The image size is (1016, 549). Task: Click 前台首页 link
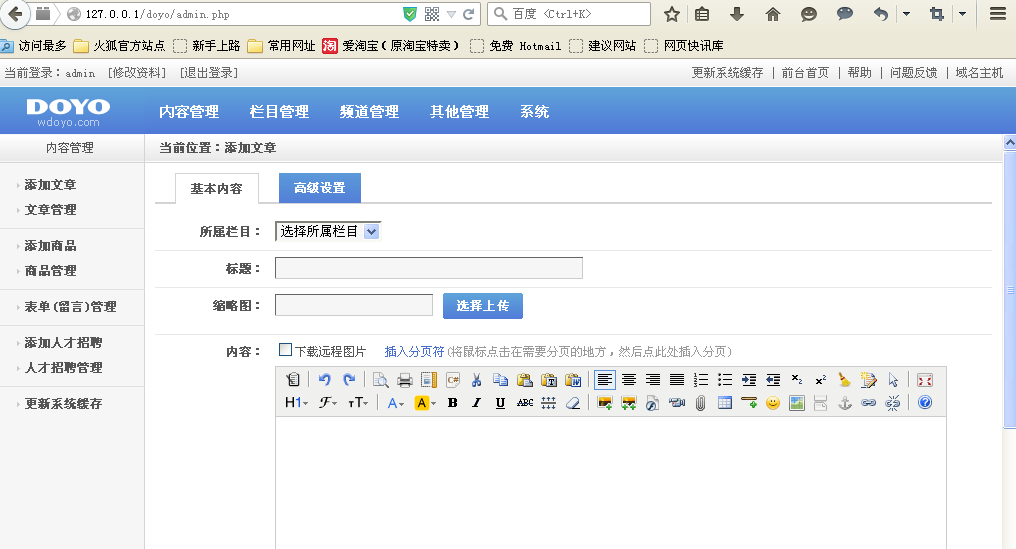point(805,73)
